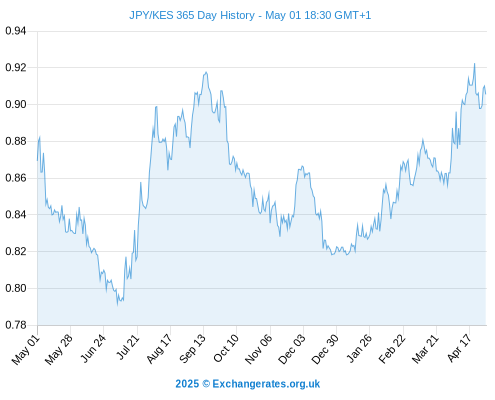Viewport: 495px width, 400px height.
Task: Click the 0.78 y-axis value label
Action: click(x=15, y=325)
